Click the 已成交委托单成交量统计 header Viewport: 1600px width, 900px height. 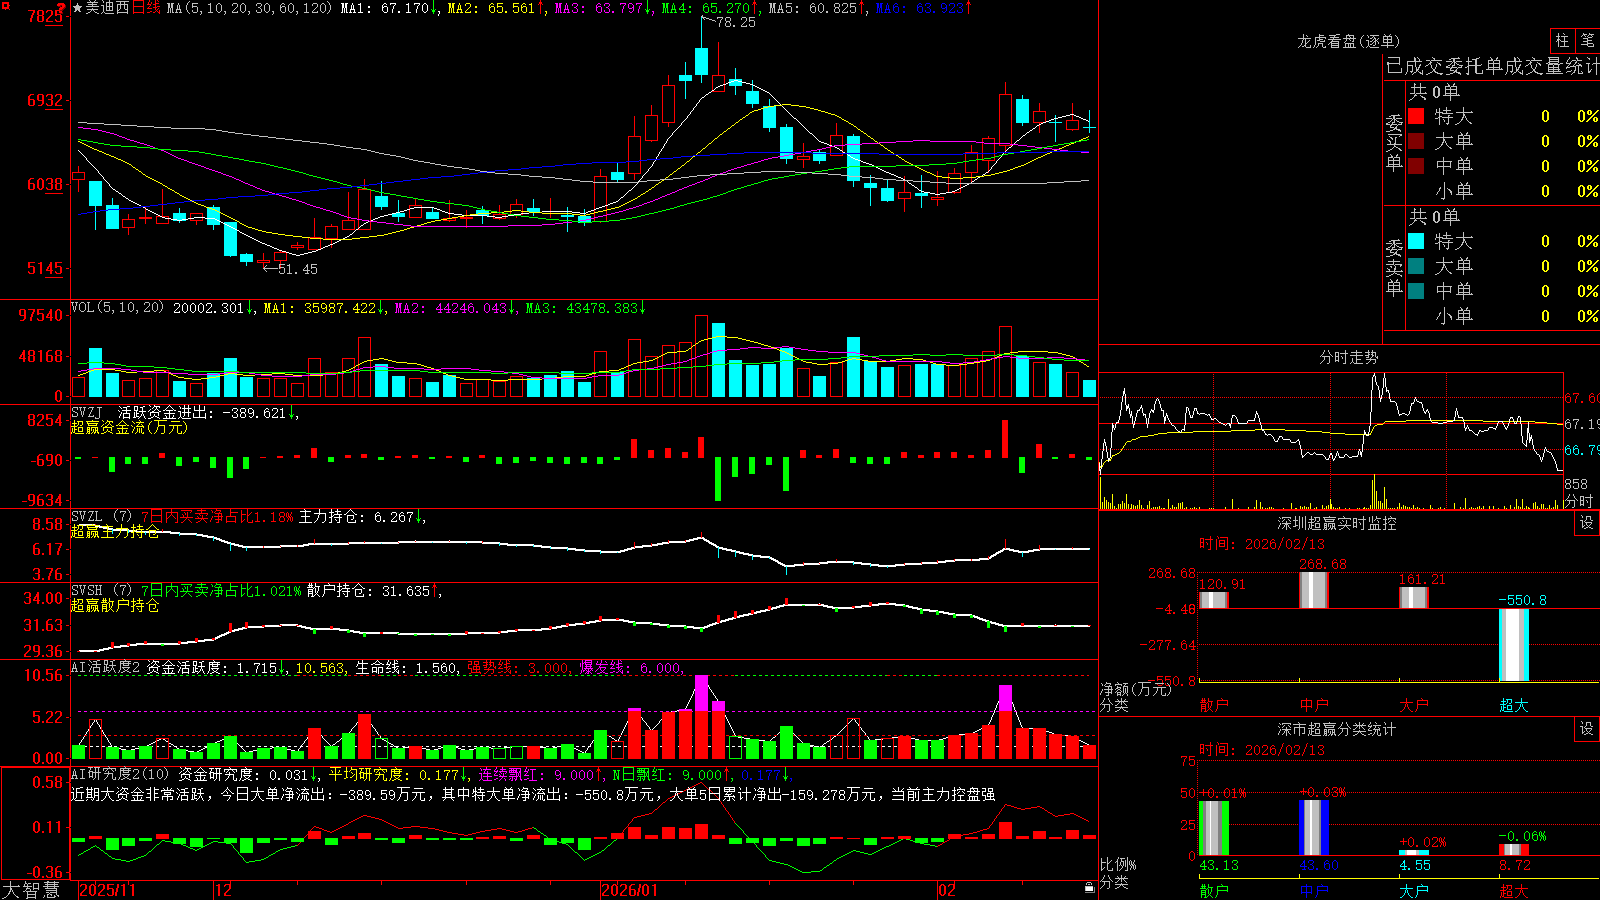(1492, 66)
